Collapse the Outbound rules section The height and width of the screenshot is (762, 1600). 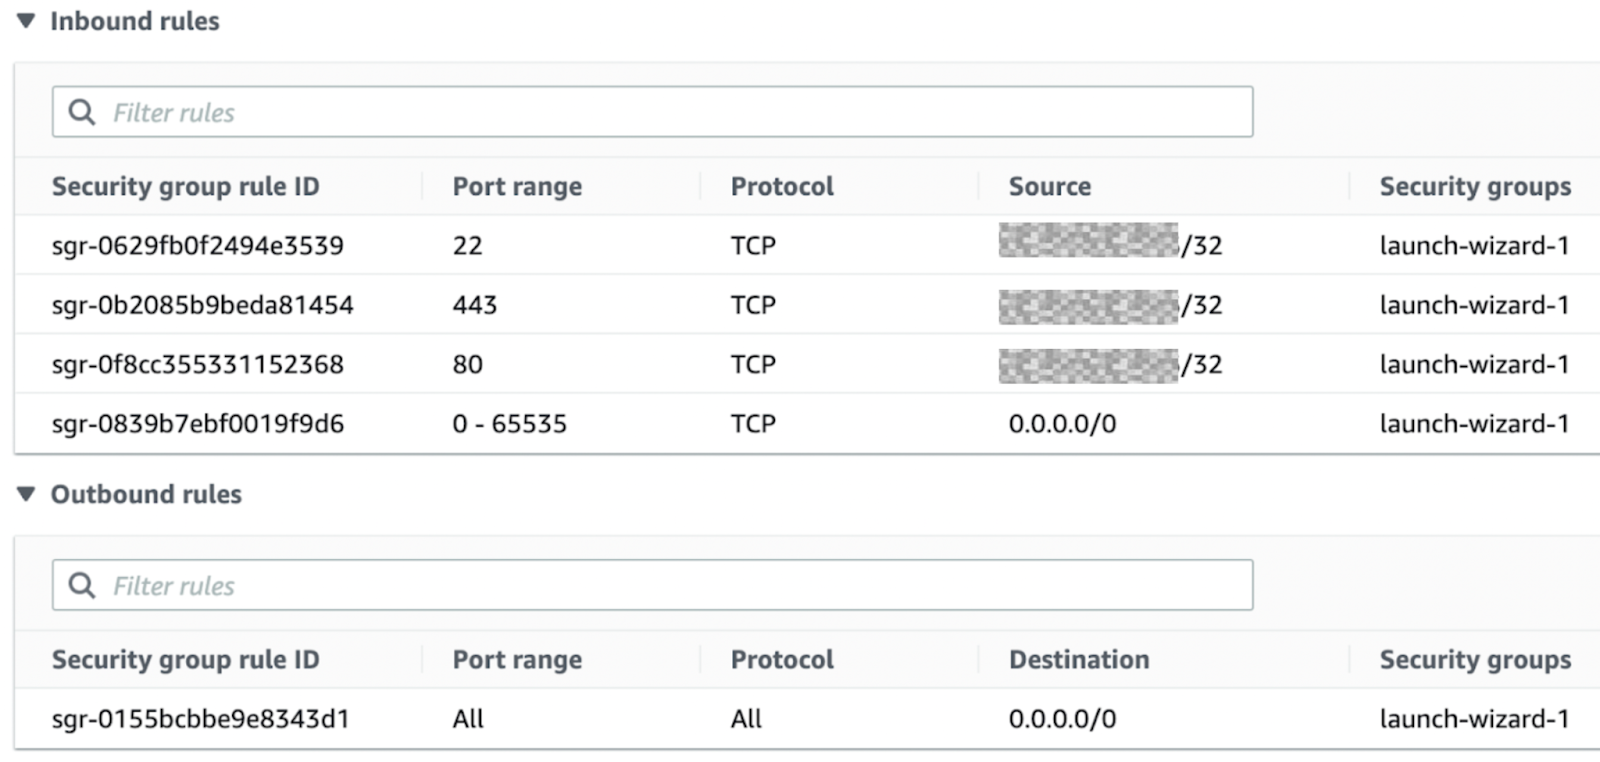click(27, 494)
